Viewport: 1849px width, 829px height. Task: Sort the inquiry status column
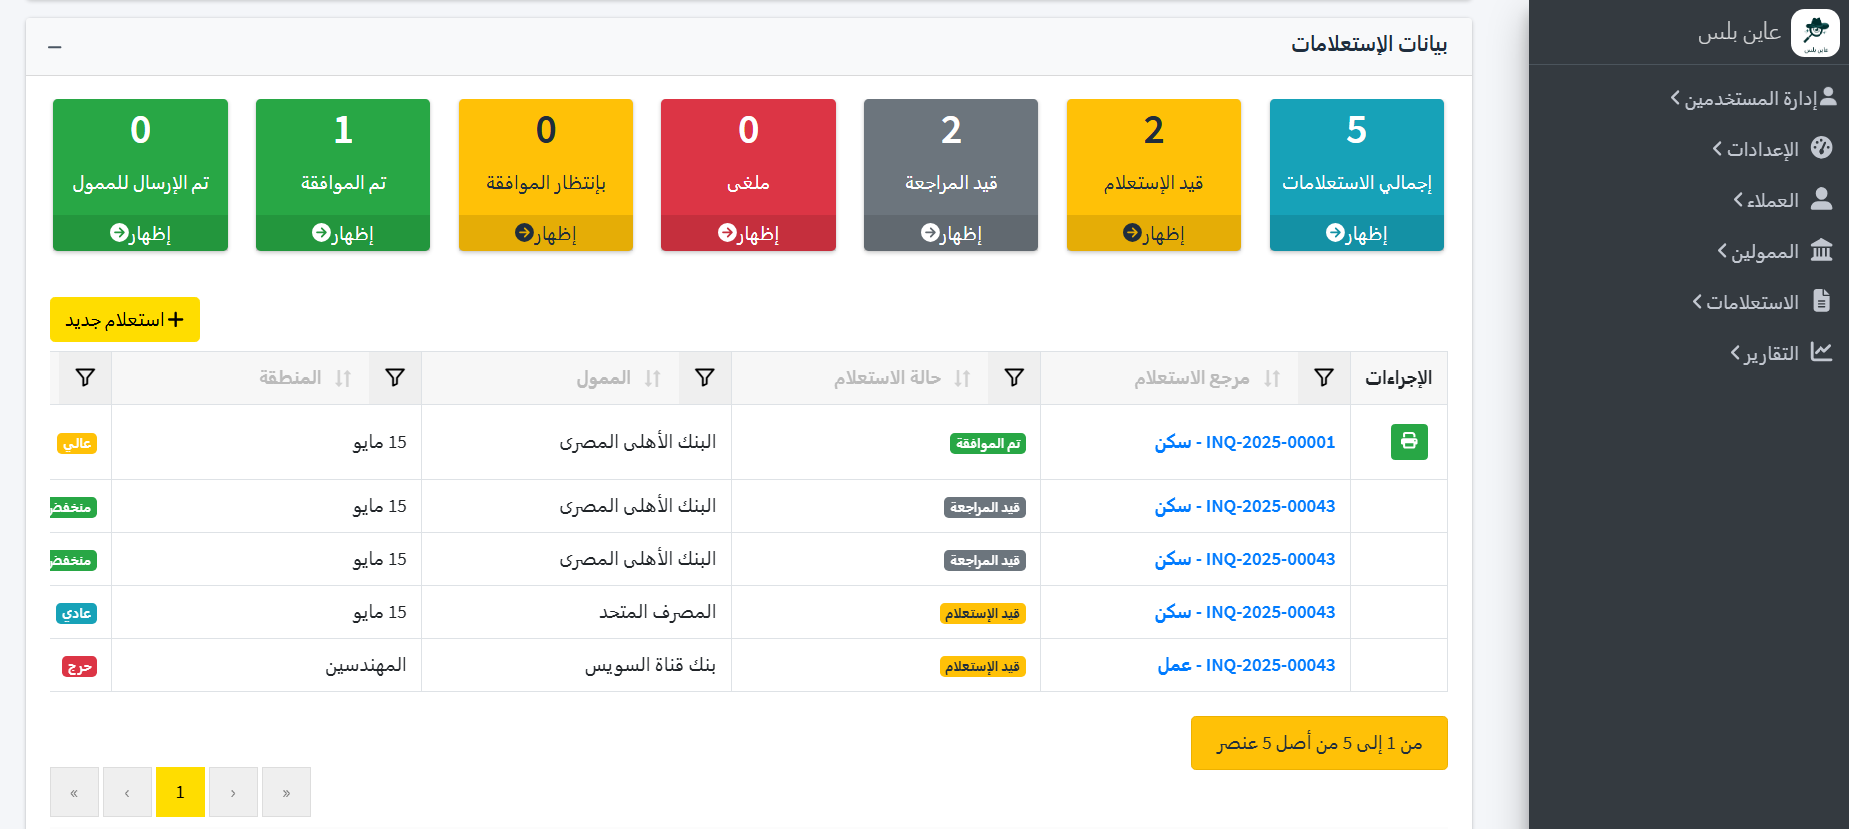click(962, 379)
